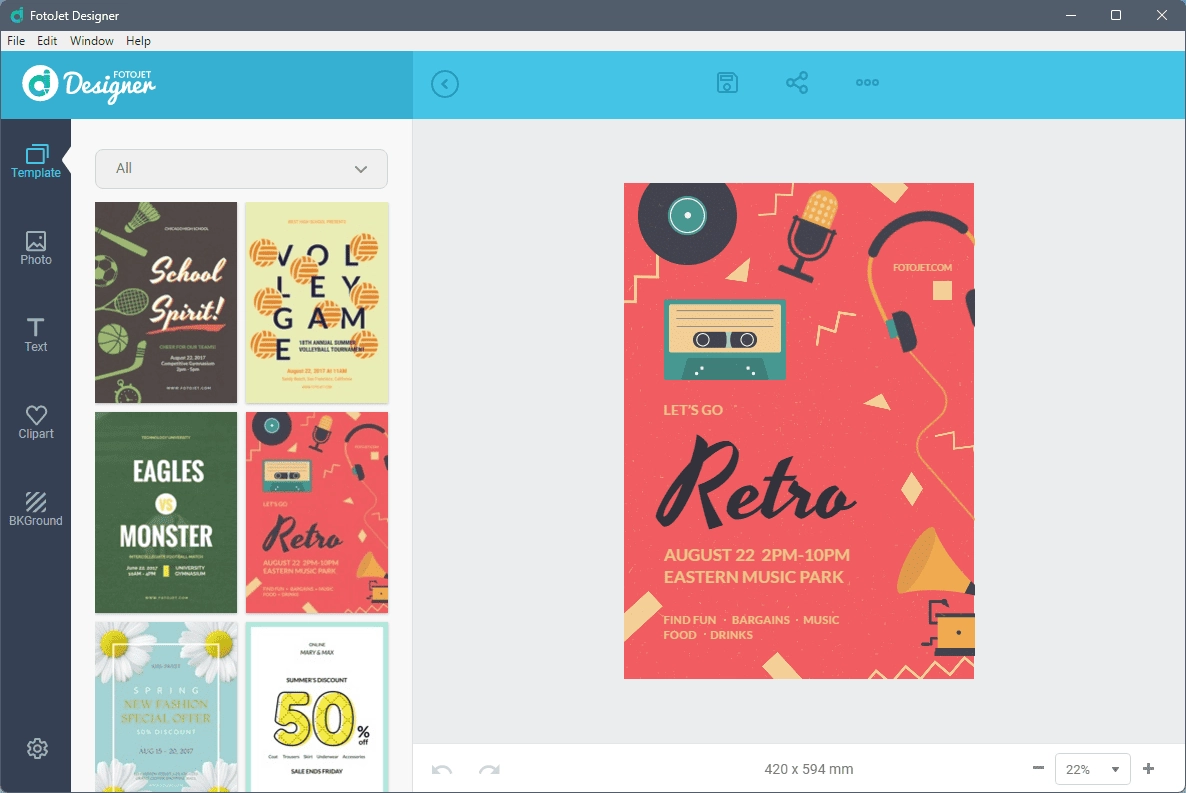Viewport: 1186px width, 793px height.
Task: Open the Help menu
Action: pyautogui.click(x=138, y=41)
